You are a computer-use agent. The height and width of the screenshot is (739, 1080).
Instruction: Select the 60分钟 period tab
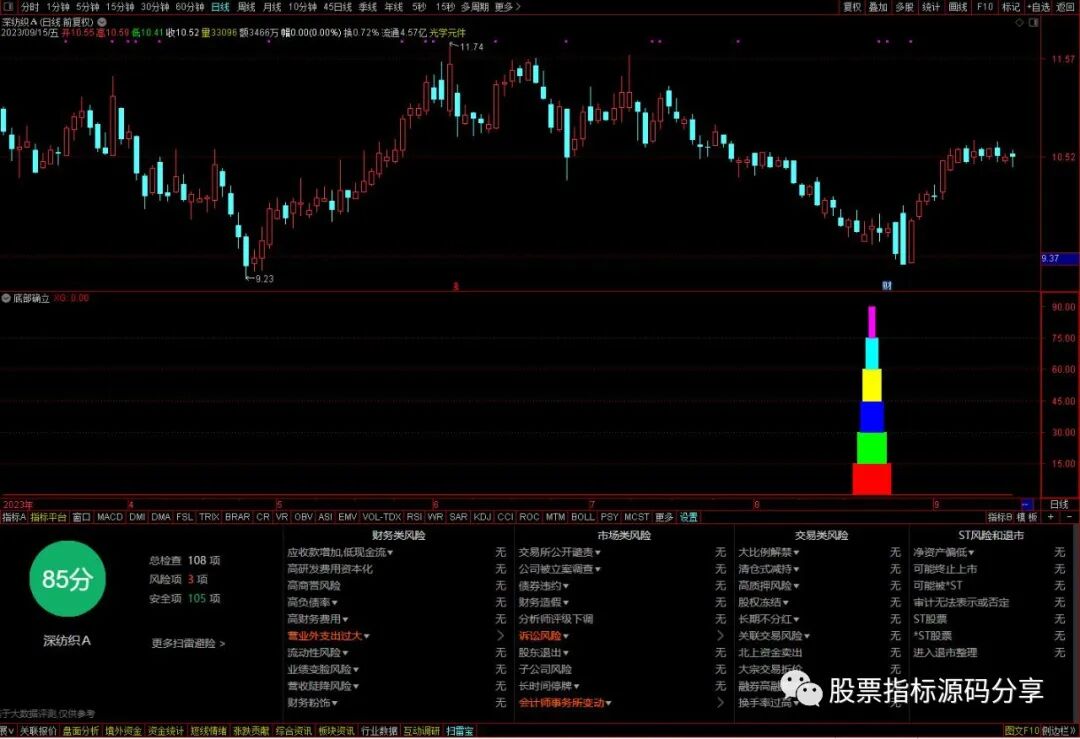[189, 6]
